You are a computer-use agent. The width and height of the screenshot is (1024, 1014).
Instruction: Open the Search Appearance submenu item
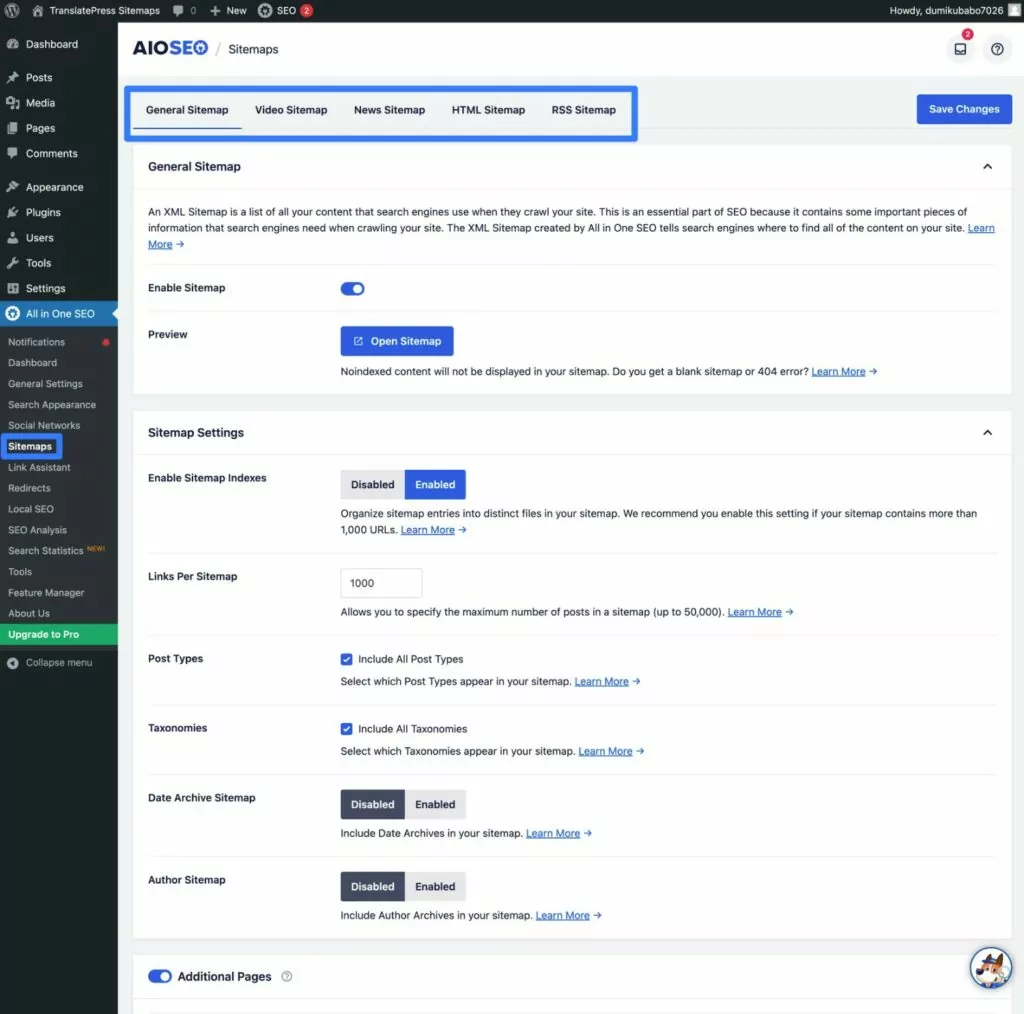[52, 405]
